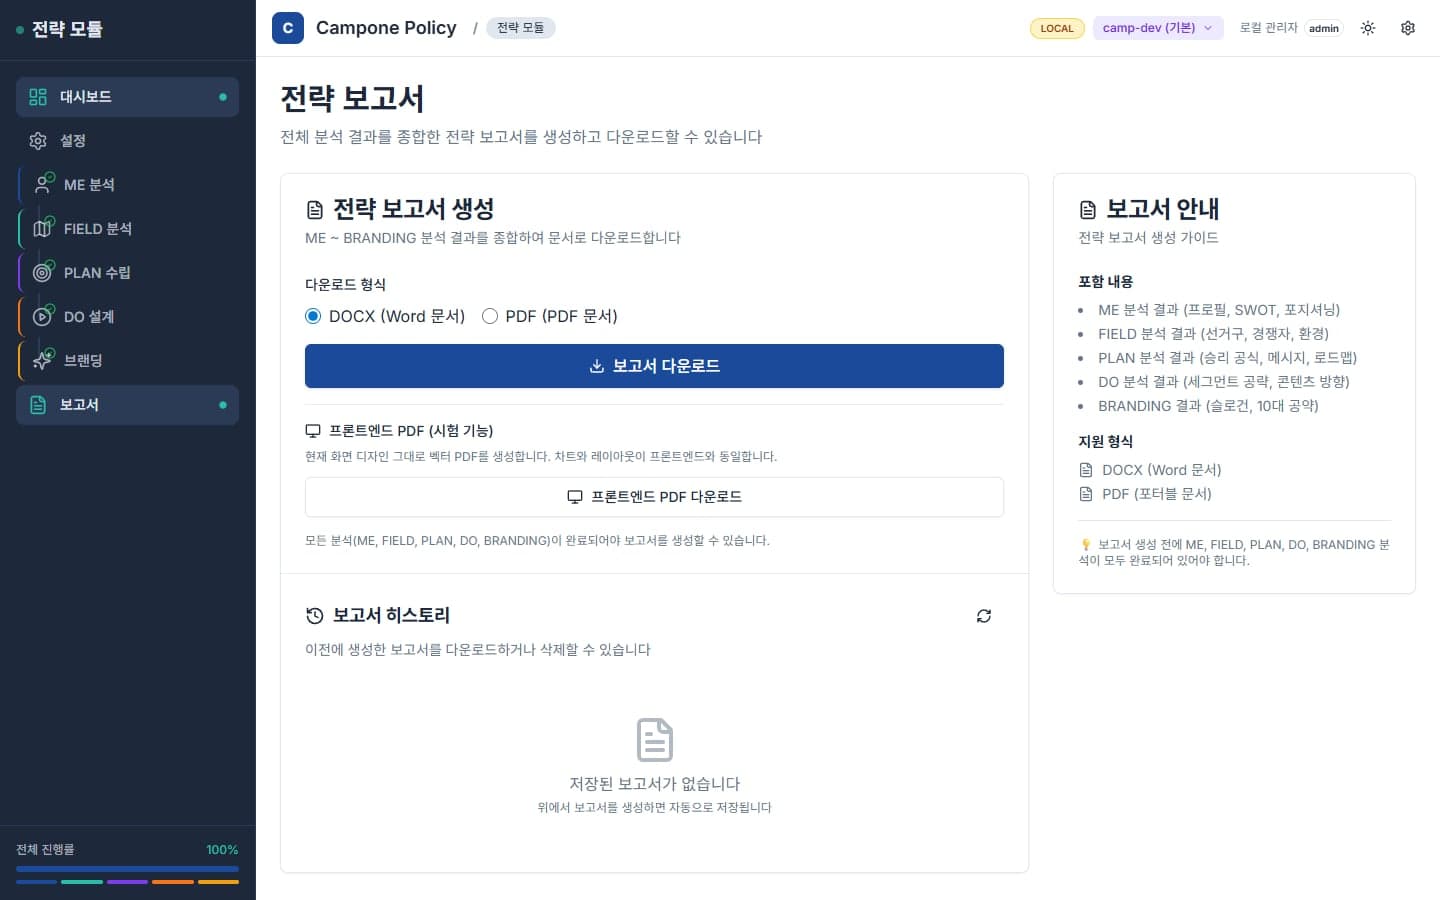
Task: Click the 포함 내용 heading
Action: 1105,282
